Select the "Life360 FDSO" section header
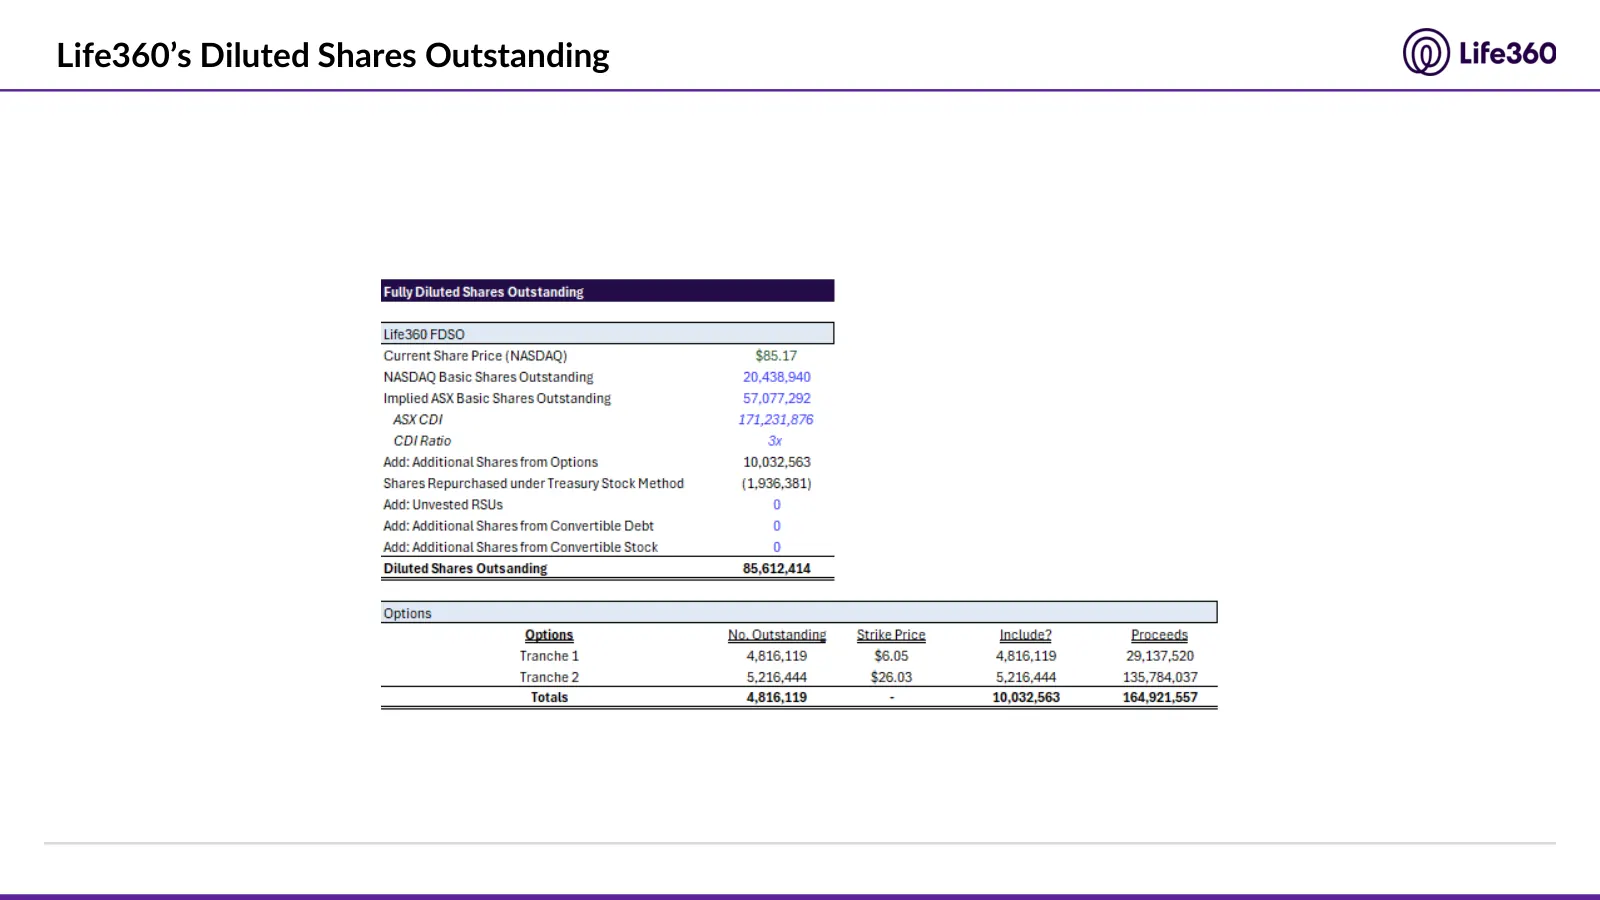 607,334
